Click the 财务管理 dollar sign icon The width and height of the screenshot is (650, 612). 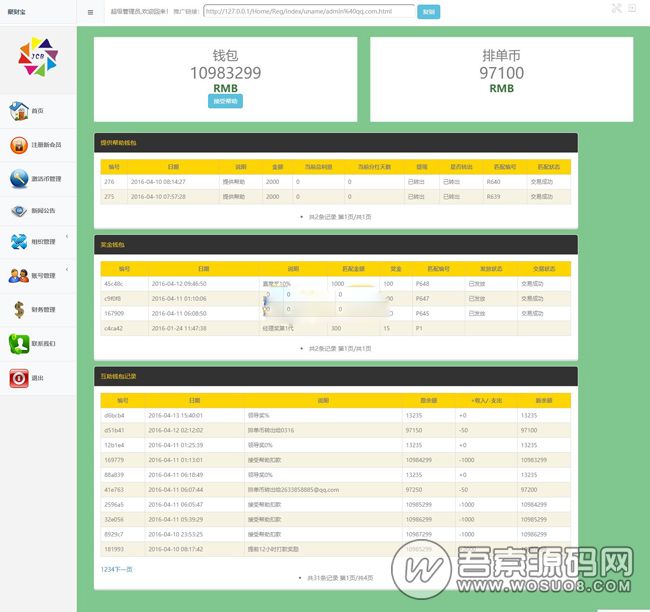pyautogui.click(x=18, y=310)
